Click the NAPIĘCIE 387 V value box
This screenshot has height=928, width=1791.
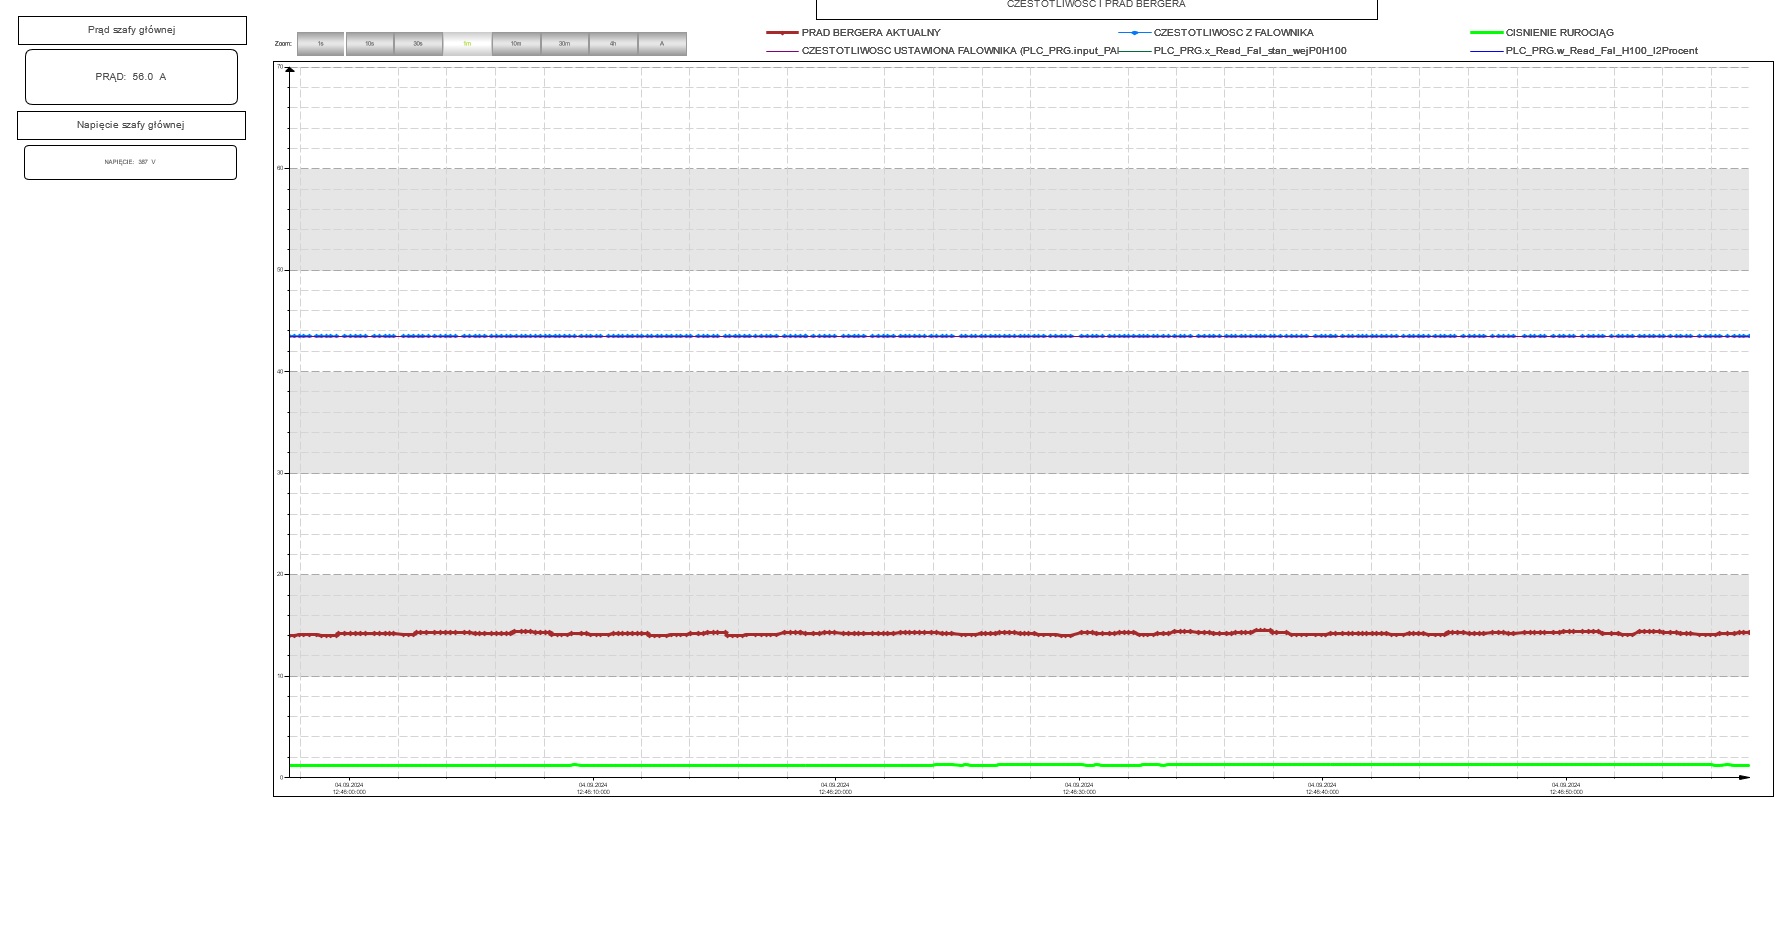tap(130, 162)
